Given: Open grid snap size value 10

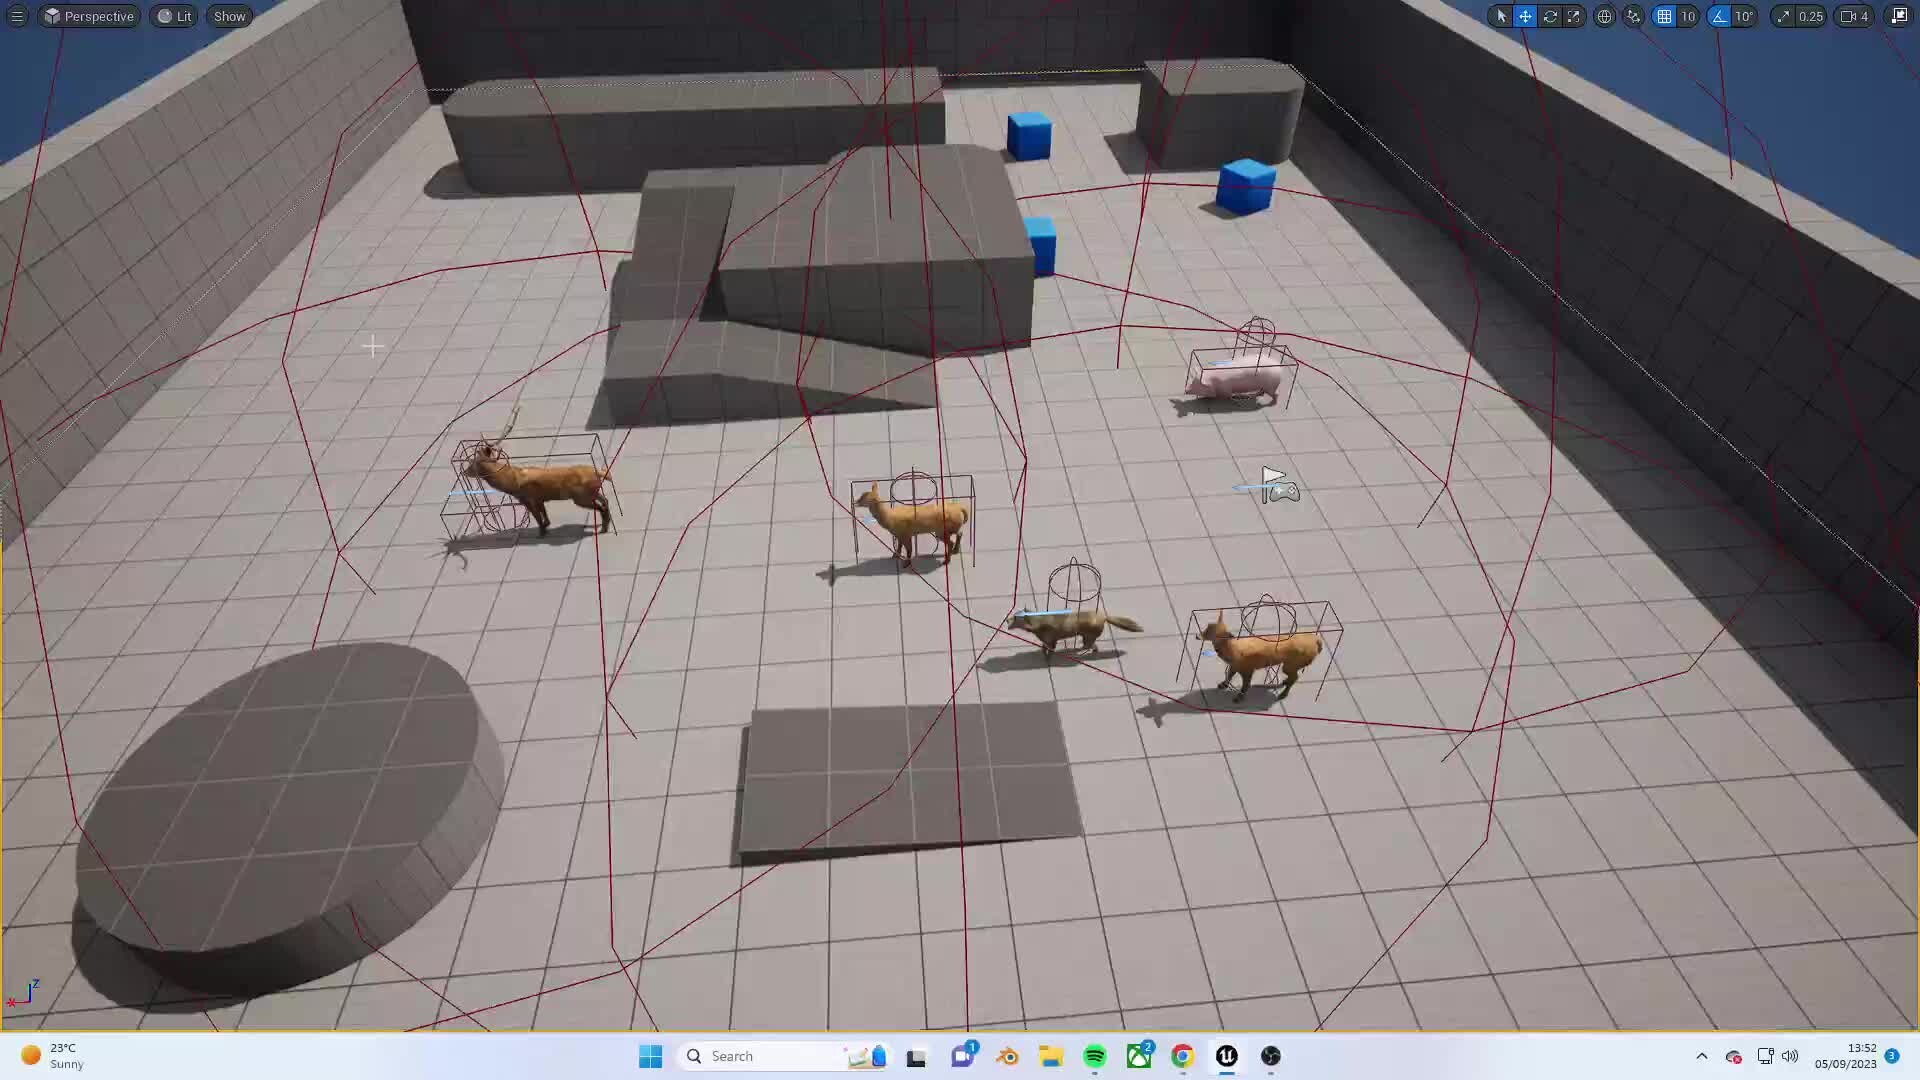Looking at the screenshot, I should [x=1688, y=16].
